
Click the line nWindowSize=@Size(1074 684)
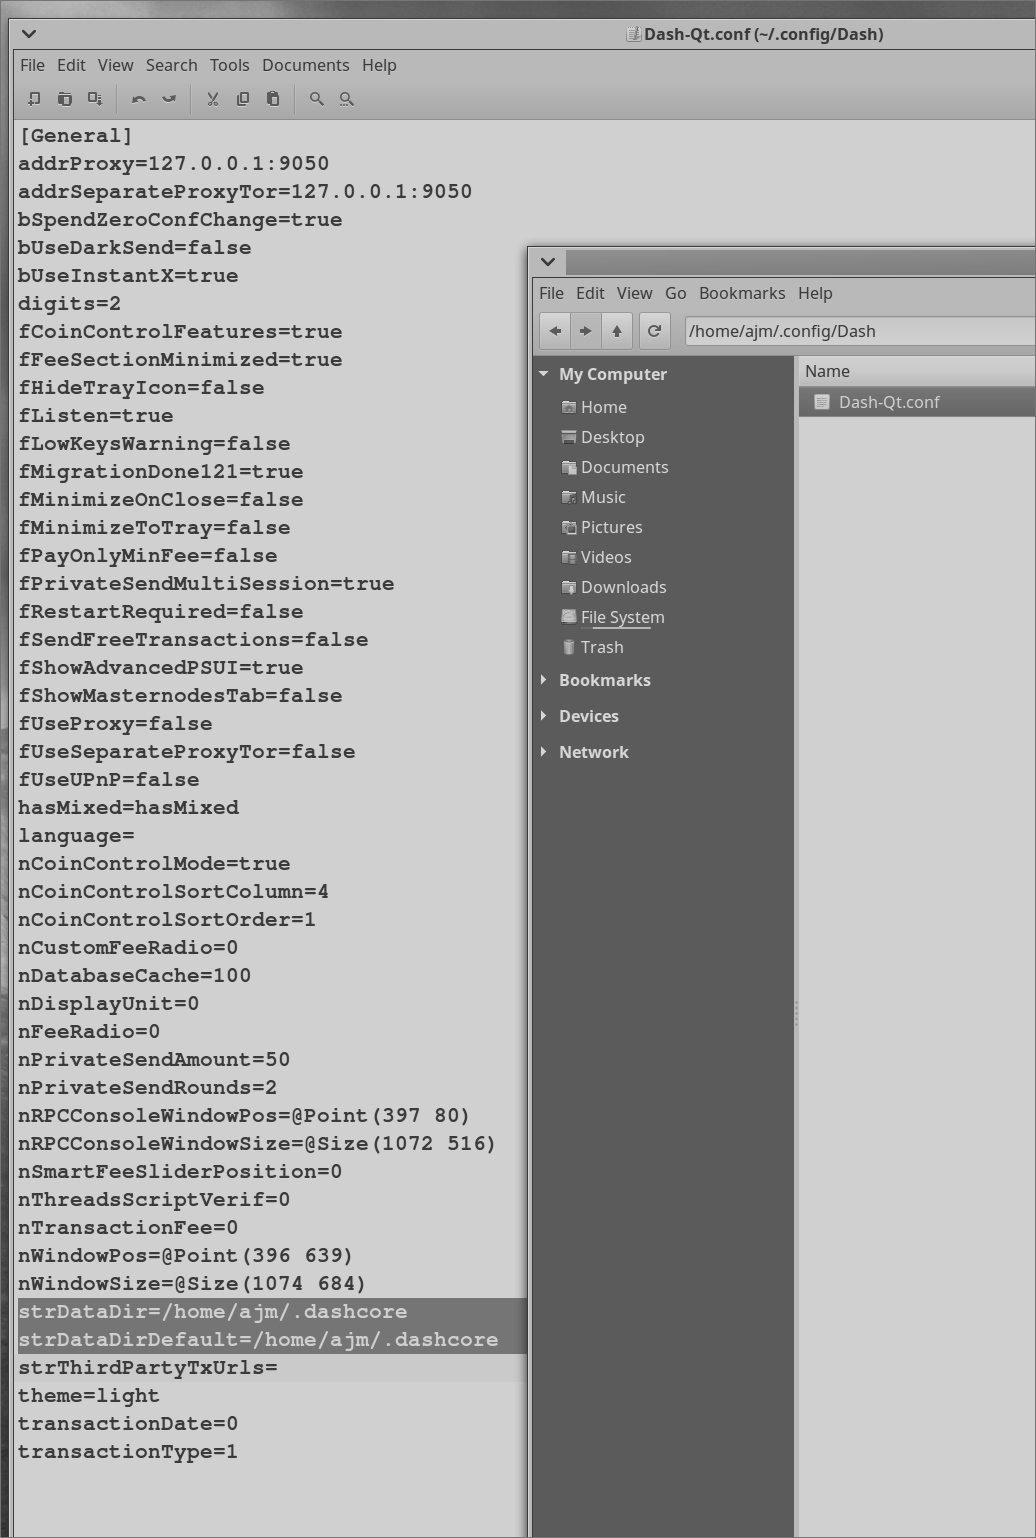[192, 1284]
